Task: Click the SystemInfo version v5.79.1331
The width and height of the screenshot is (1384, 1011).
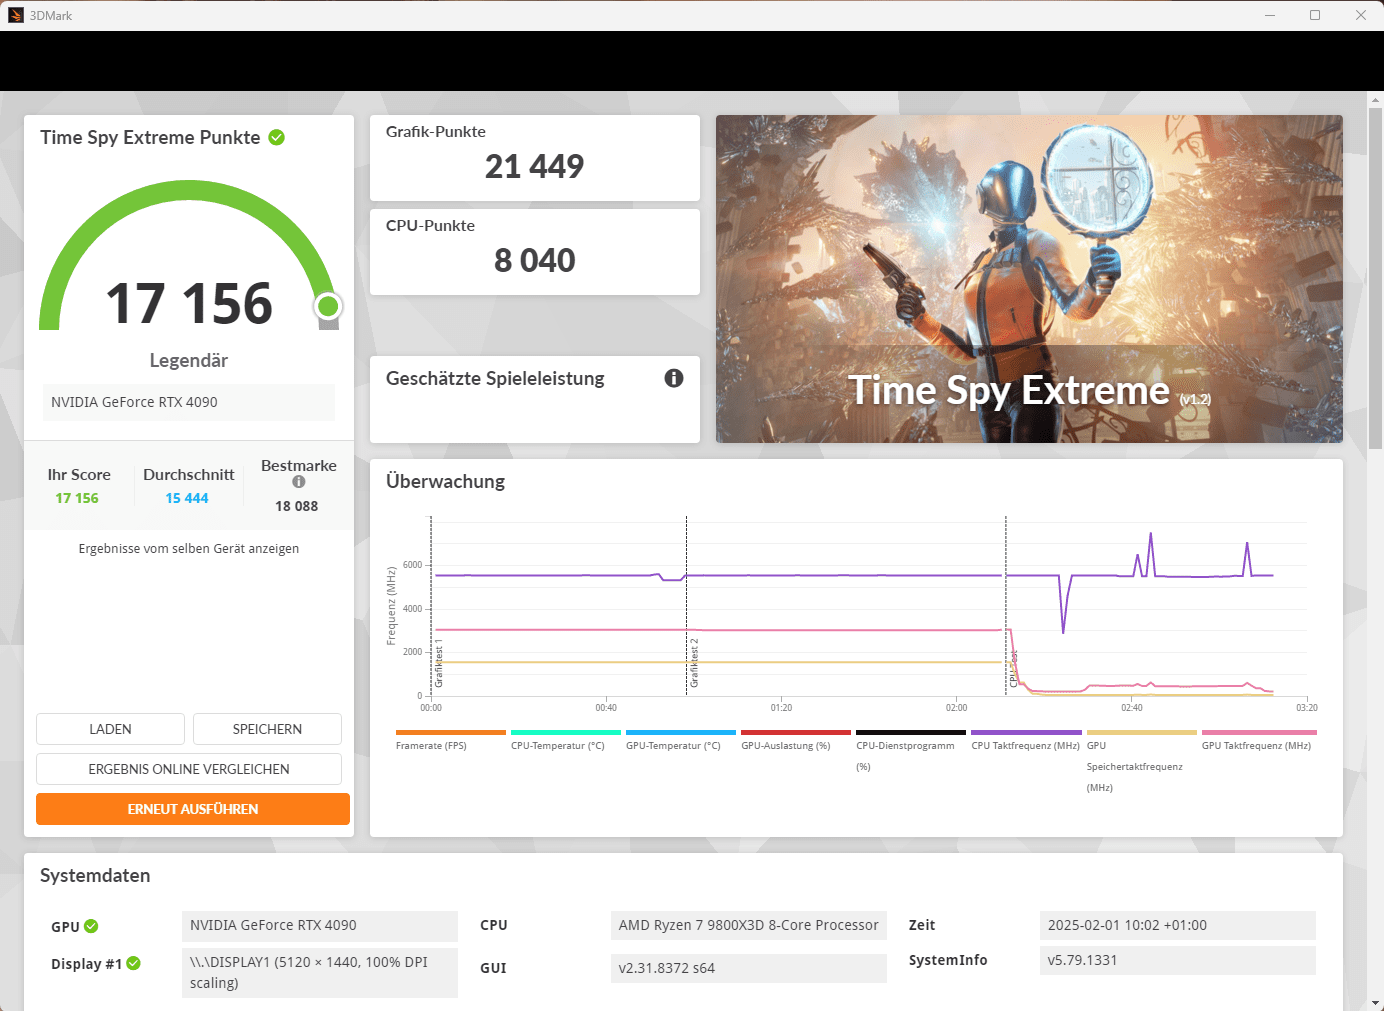Action: click(1178, 960)
